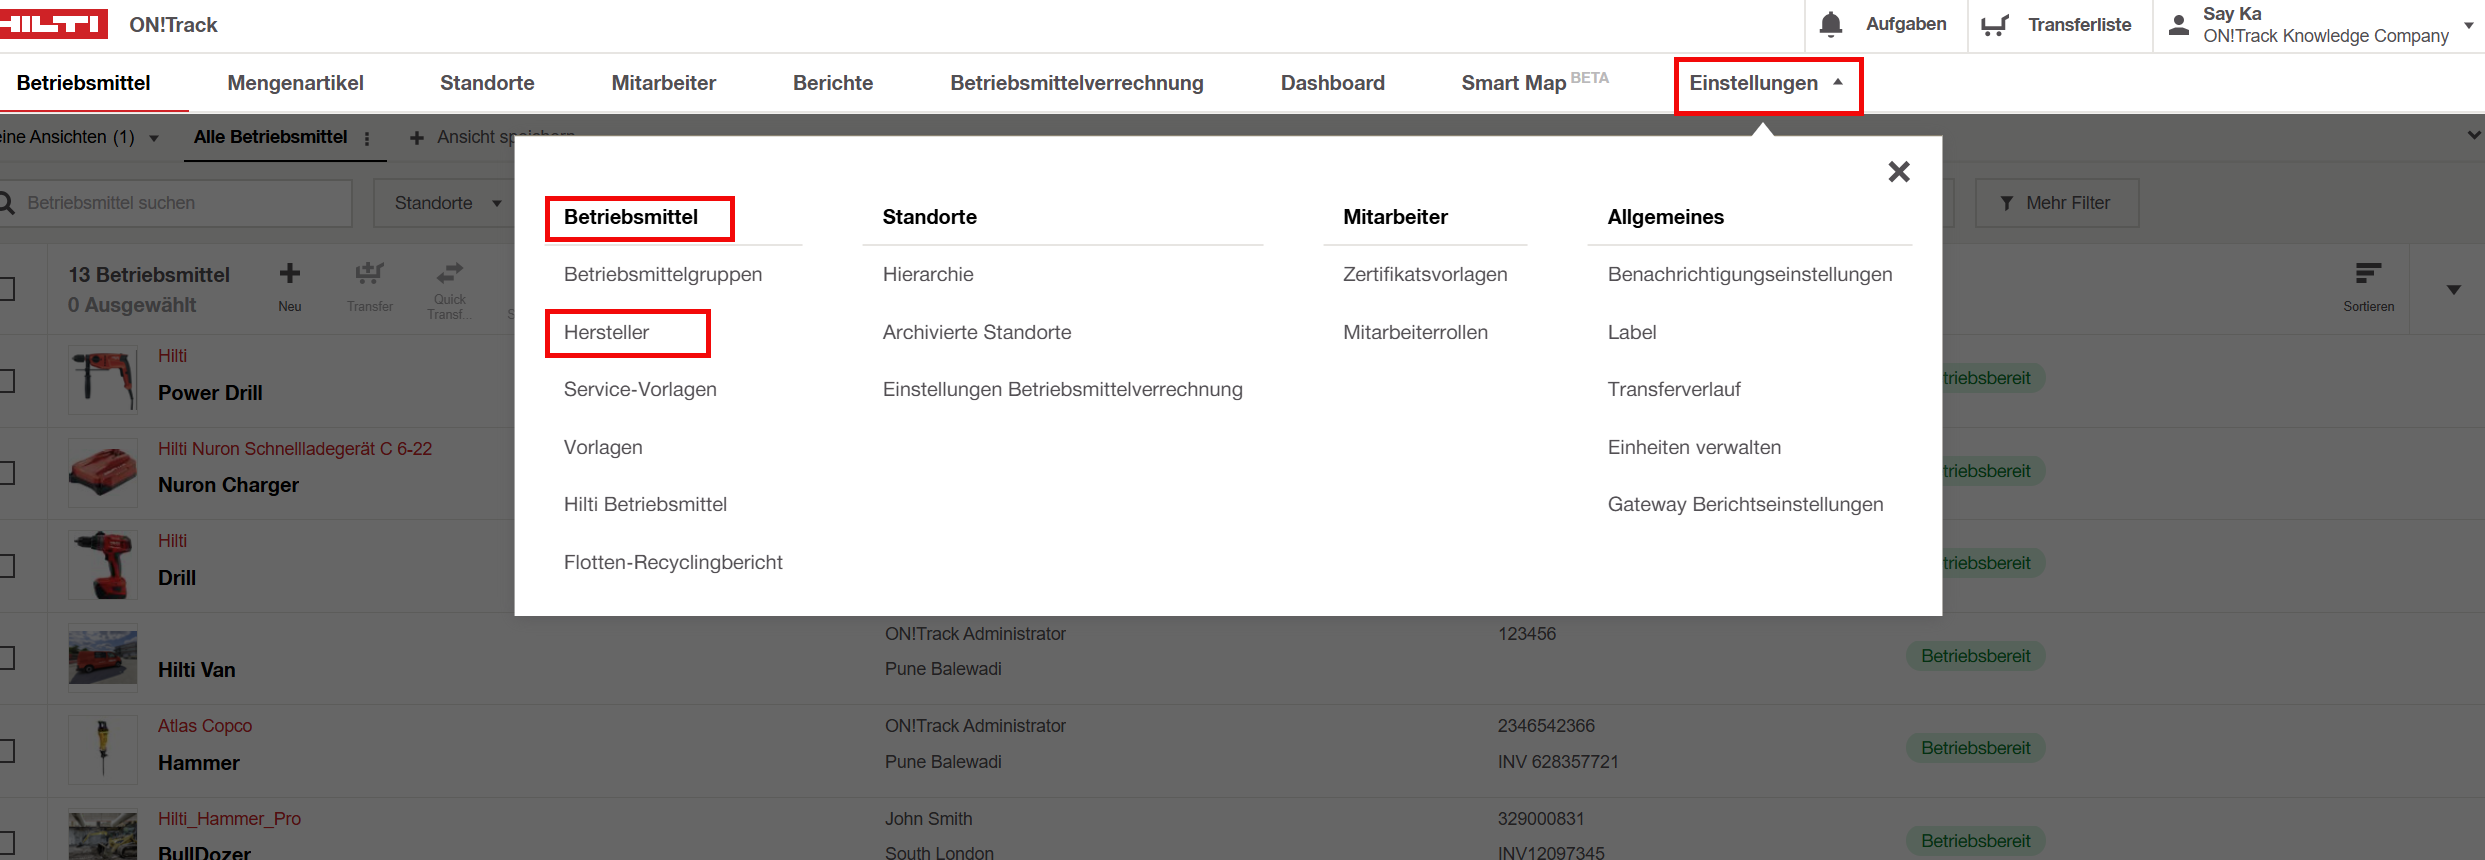Open Vorlagen in the settings menu

click(603, 447)
